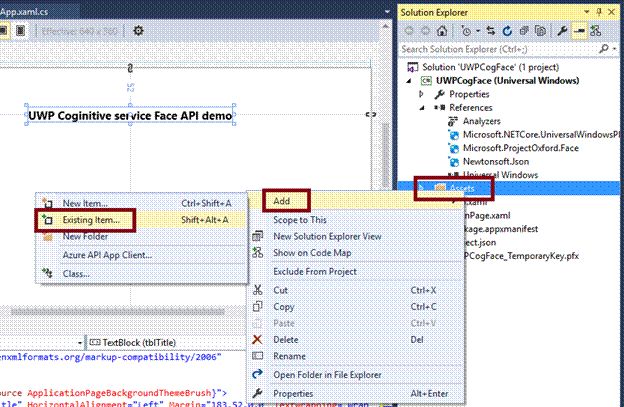Click the Assets folder icon
The height and width of the screenshot is (407, 624).
pos(439,188)
